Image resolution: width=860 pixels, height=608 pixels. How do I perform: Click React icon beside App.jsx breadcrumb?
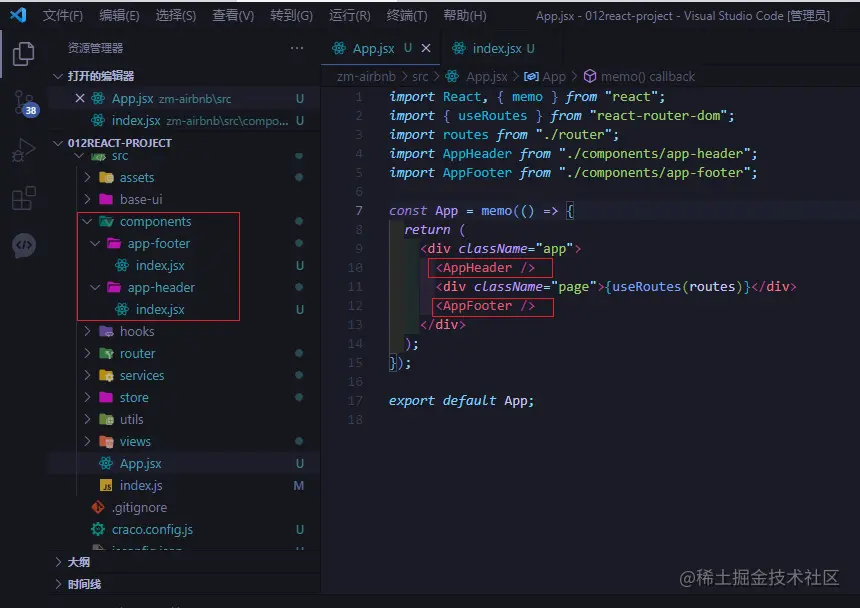pyautogui.click(x=452, y=76)
